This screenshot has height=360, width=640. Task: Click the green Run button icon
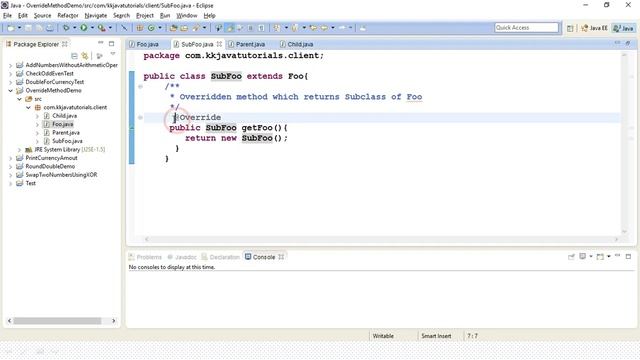(x=84, y=28)
